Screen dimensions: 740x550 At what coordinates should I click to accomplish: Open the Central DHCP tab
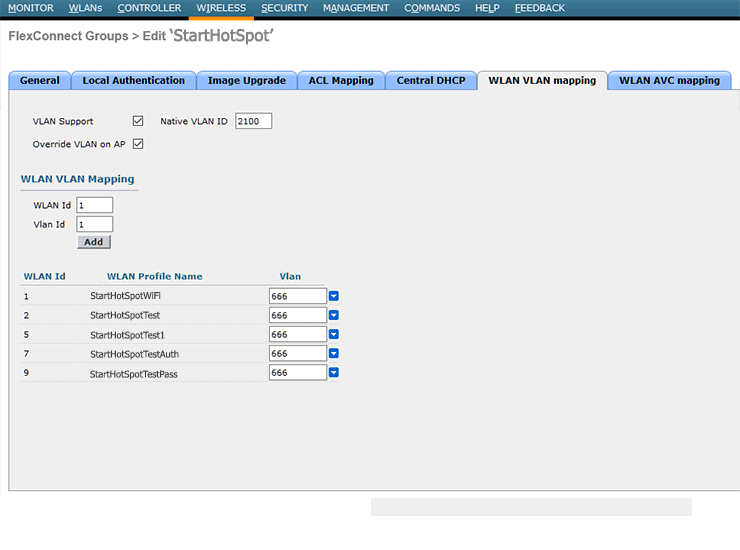[431, 81]
